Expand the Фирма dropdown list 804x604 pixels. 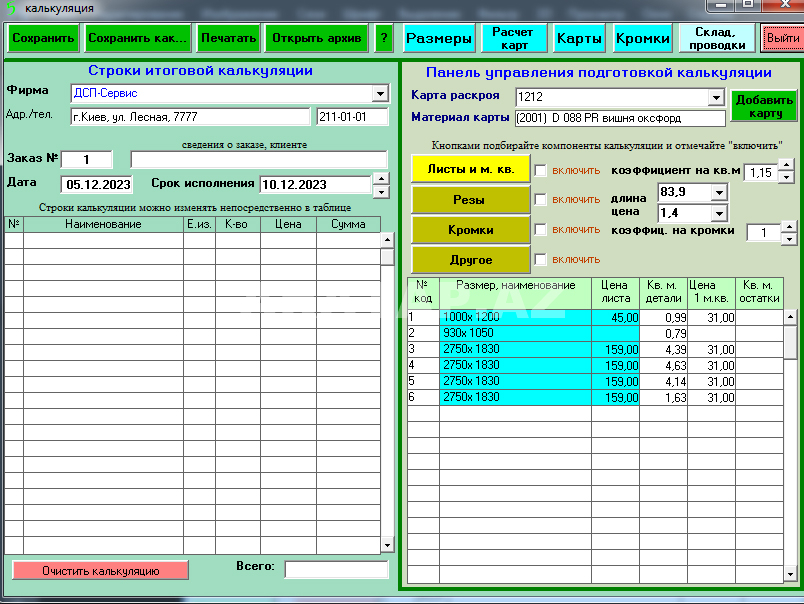[x=380, y=93]
